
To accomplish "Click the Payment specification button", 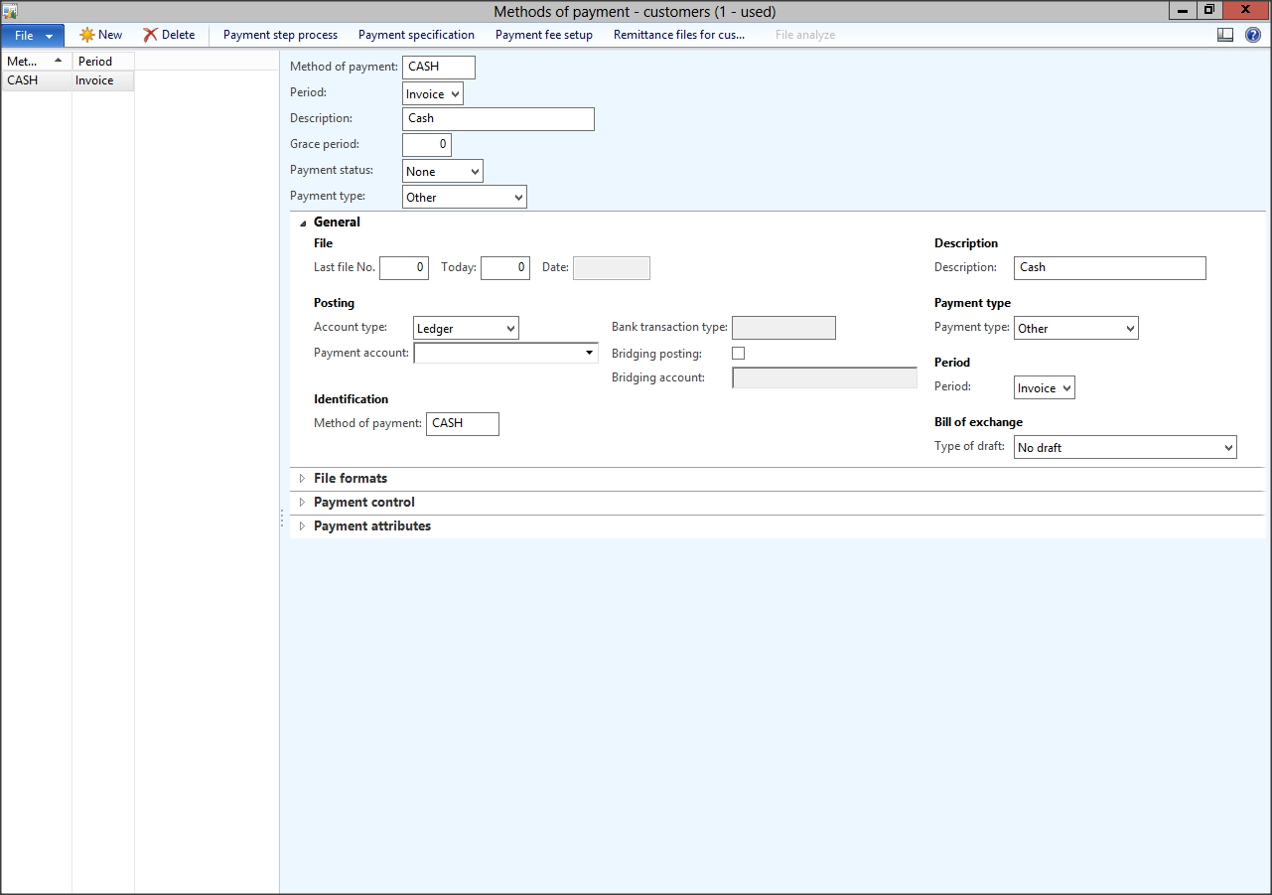I will (416, 35).
